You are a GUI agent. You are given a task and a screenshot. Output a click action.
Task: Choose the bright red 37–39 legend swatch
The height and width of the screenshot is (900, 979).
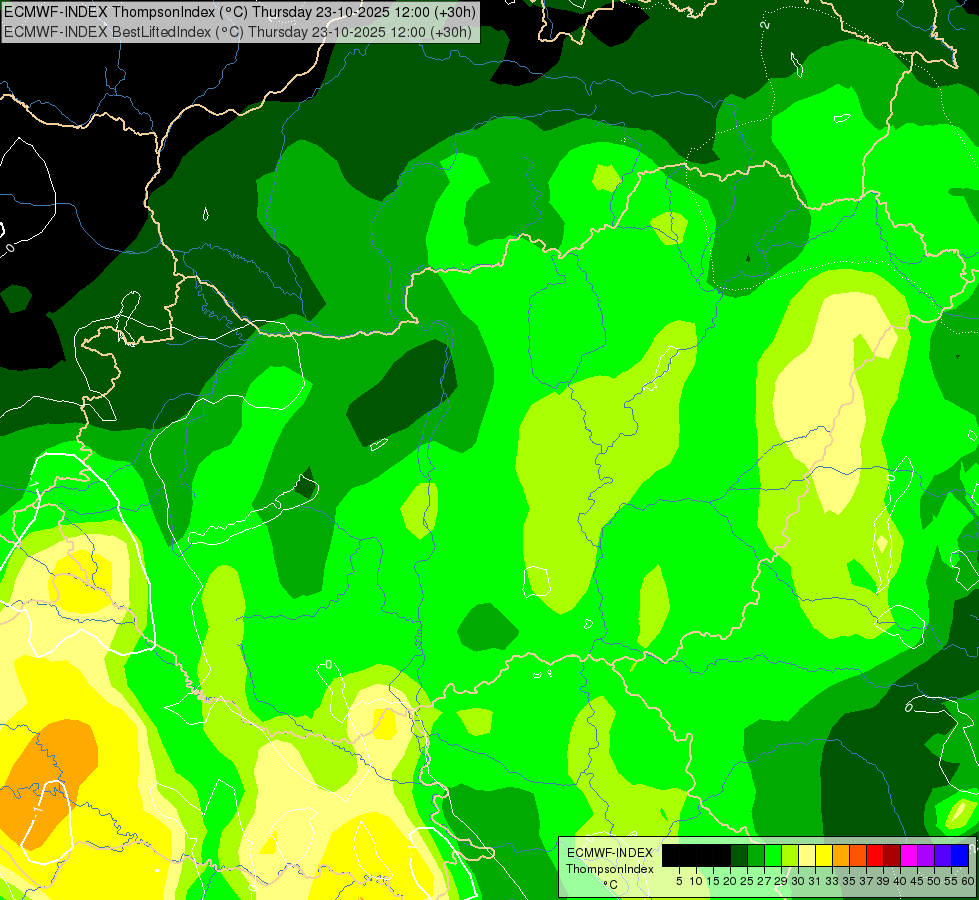(875, 855)
